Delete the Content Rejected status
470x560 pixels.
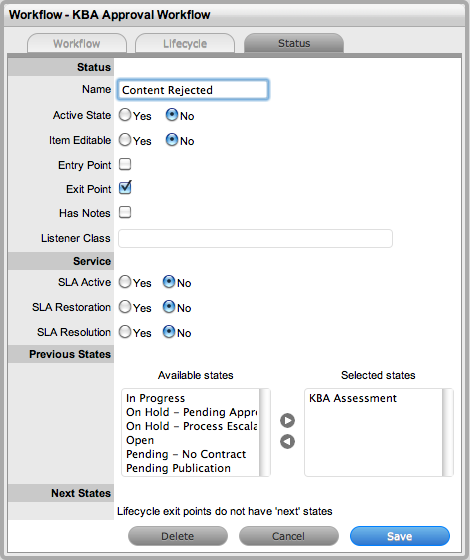pyautogui.click(x=178, y=536)
